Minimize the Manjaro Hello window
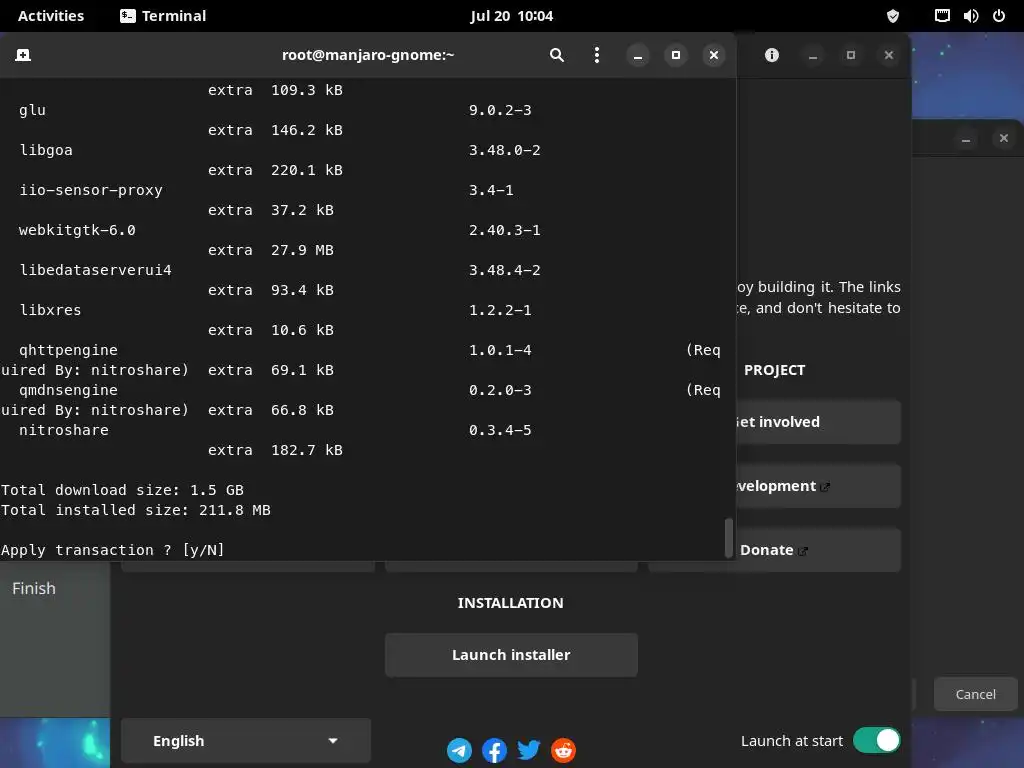1024x768 pixels. pos(813,56)
